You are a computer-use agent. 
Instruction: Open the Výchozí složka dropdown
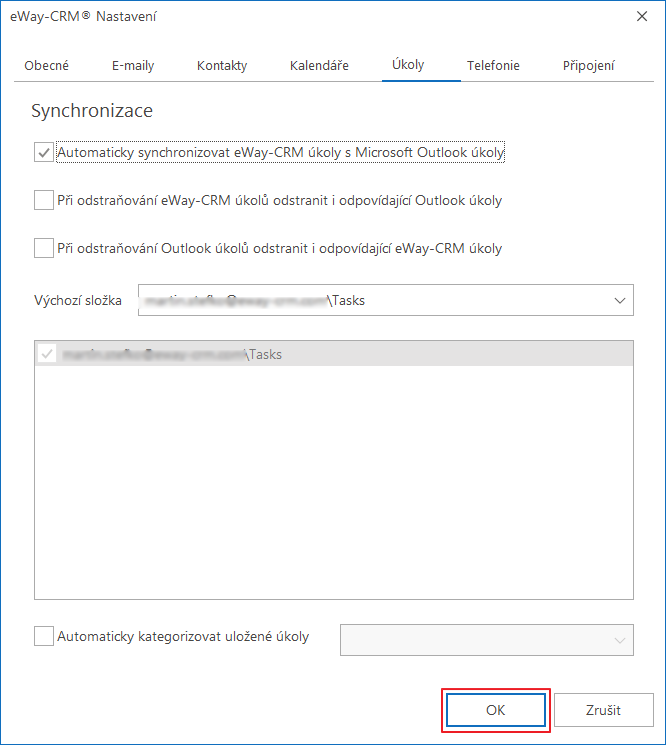pos(386,300)
